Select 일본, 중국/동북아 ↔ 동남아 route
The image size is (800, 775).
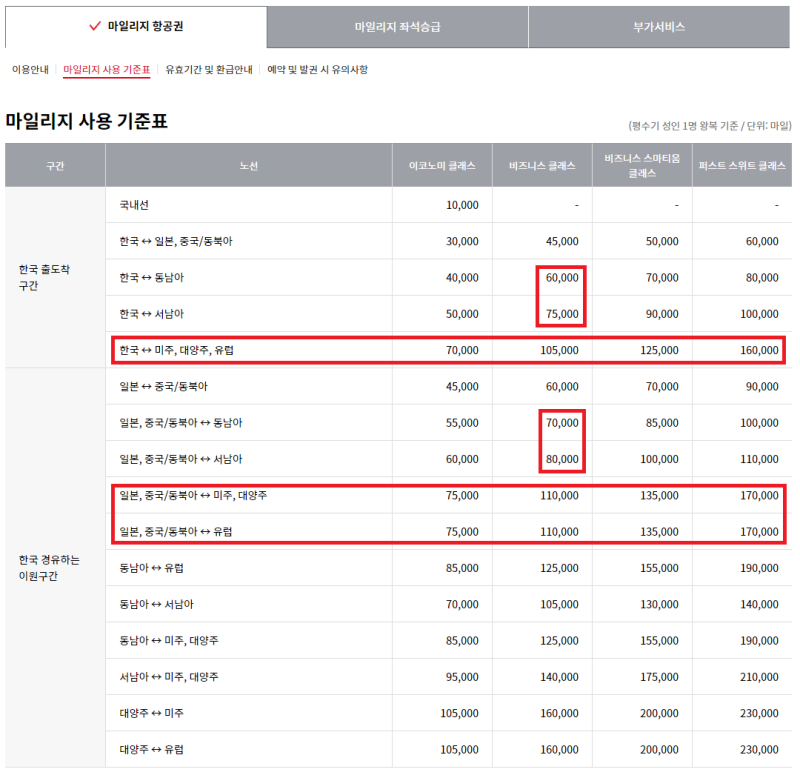181,422
